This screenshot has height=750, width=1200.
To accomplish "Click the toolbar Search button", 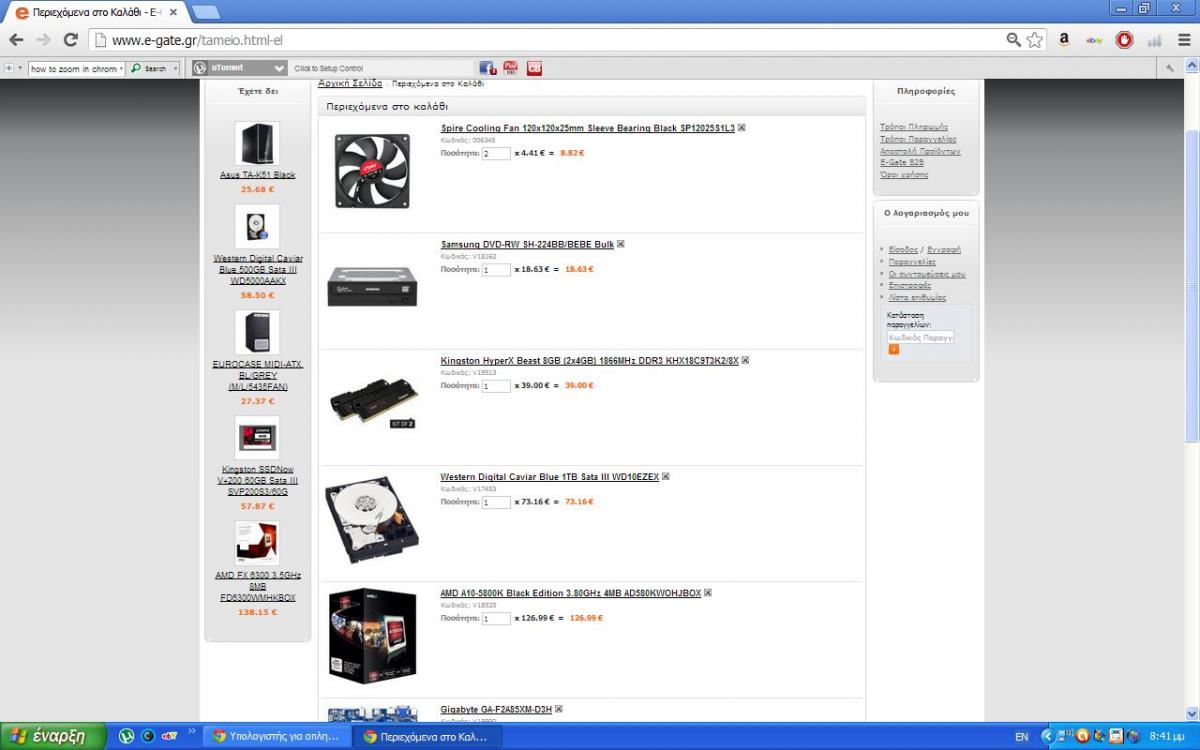I will coord(149,68).
